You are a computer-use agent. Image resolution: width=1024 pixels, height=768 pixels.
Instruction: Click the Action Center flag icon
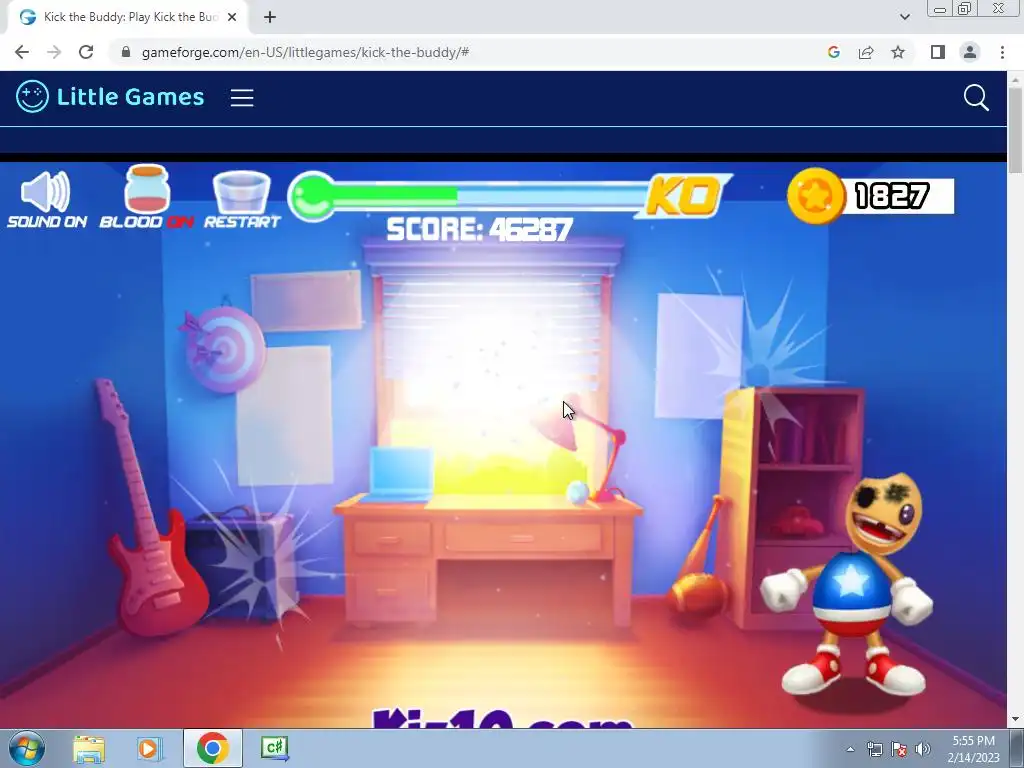[x=899, y=749]
